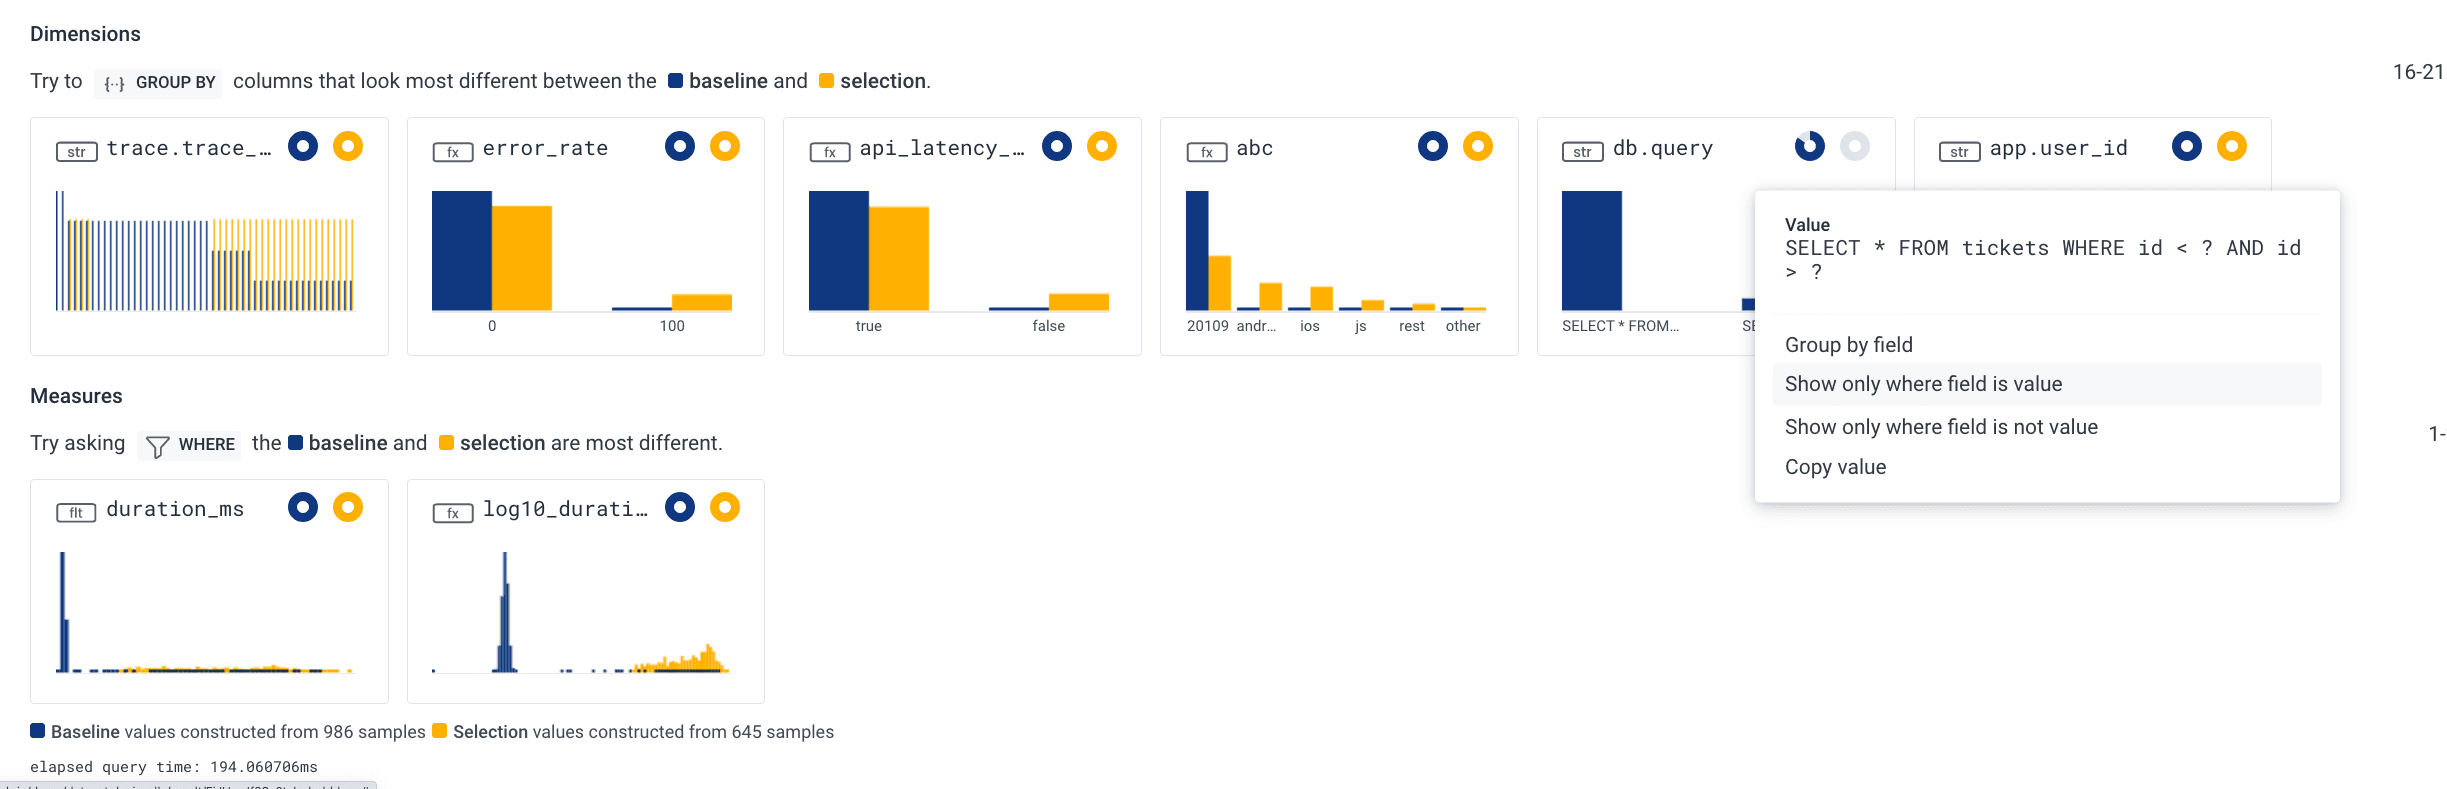This screenshot has width=2447, height=789.
Task: Toggle blue baseline circle on duration_ms card
Action: point(303,508)
